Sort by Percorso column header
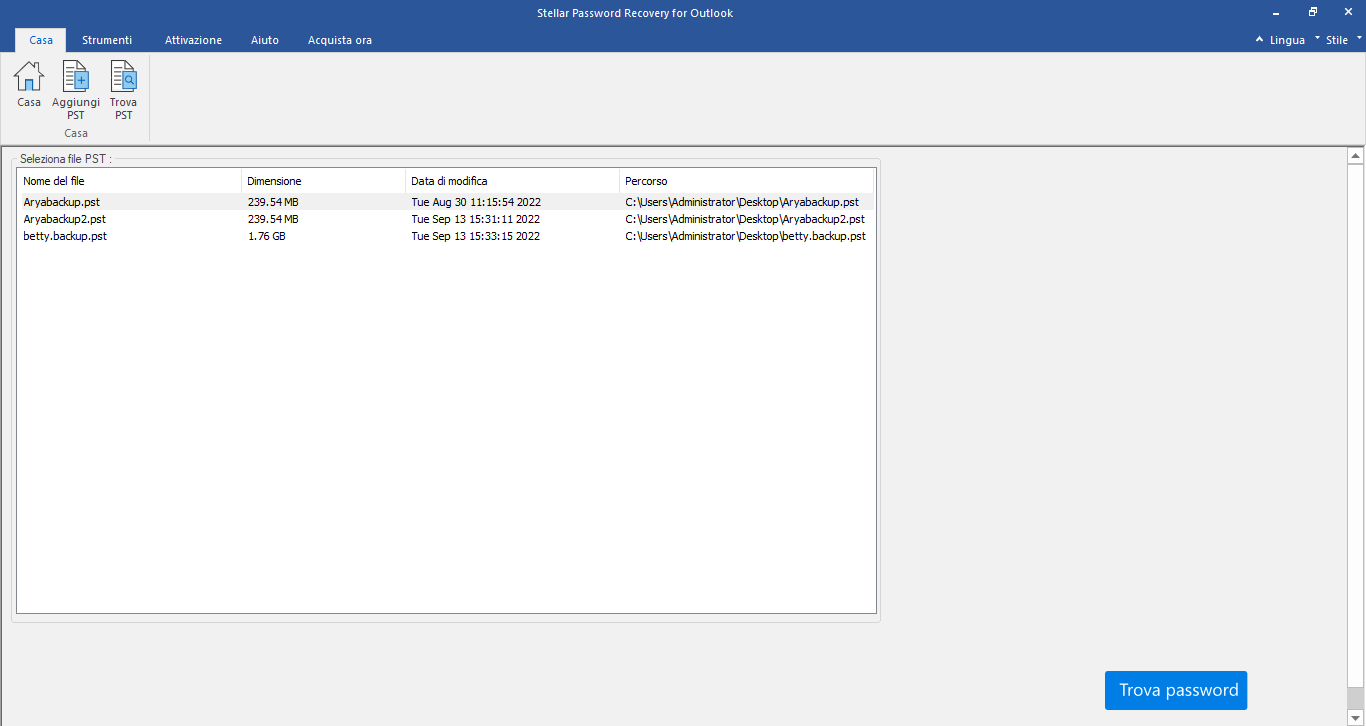 tap(746, 181)
